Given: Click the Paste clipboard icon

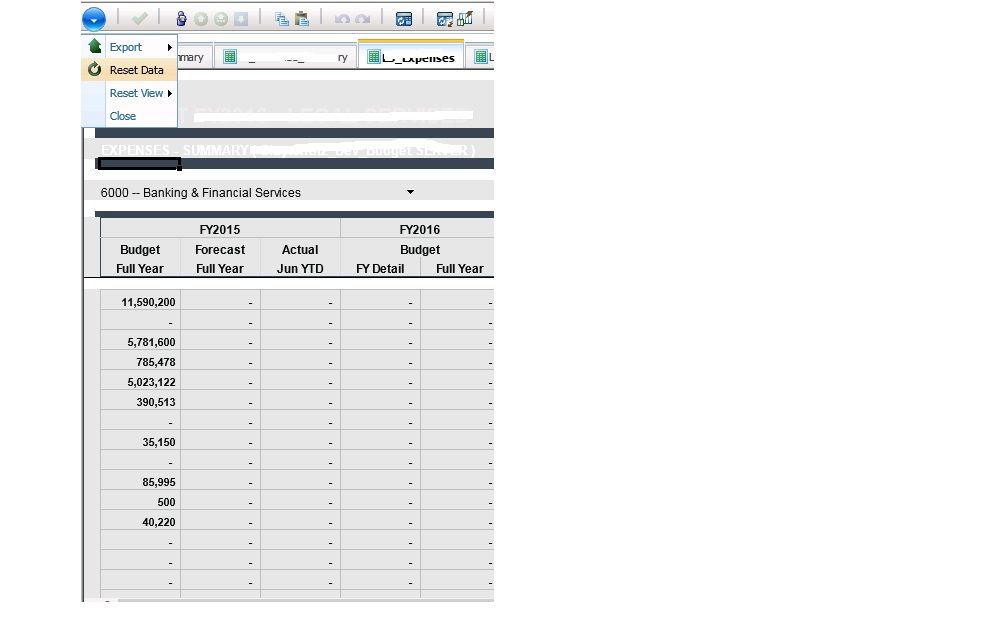Looking at the screenshot, I should (x=302, y=19).
